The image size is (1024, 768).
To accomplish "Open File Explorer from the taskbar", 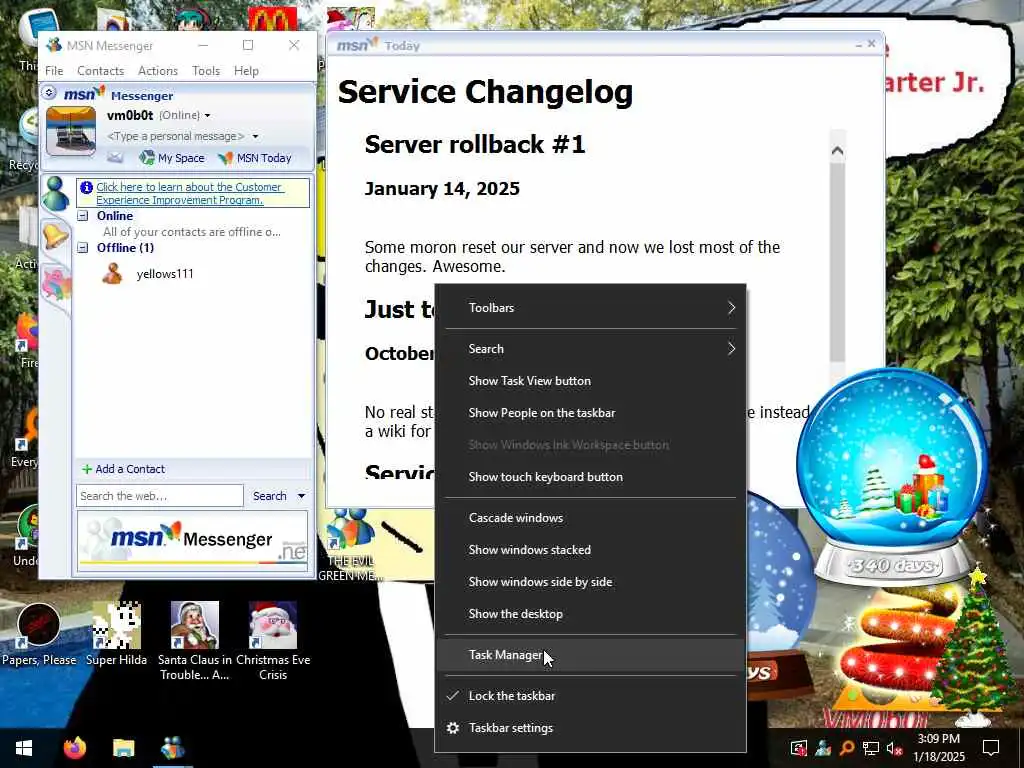I will [x=123, y=748].
